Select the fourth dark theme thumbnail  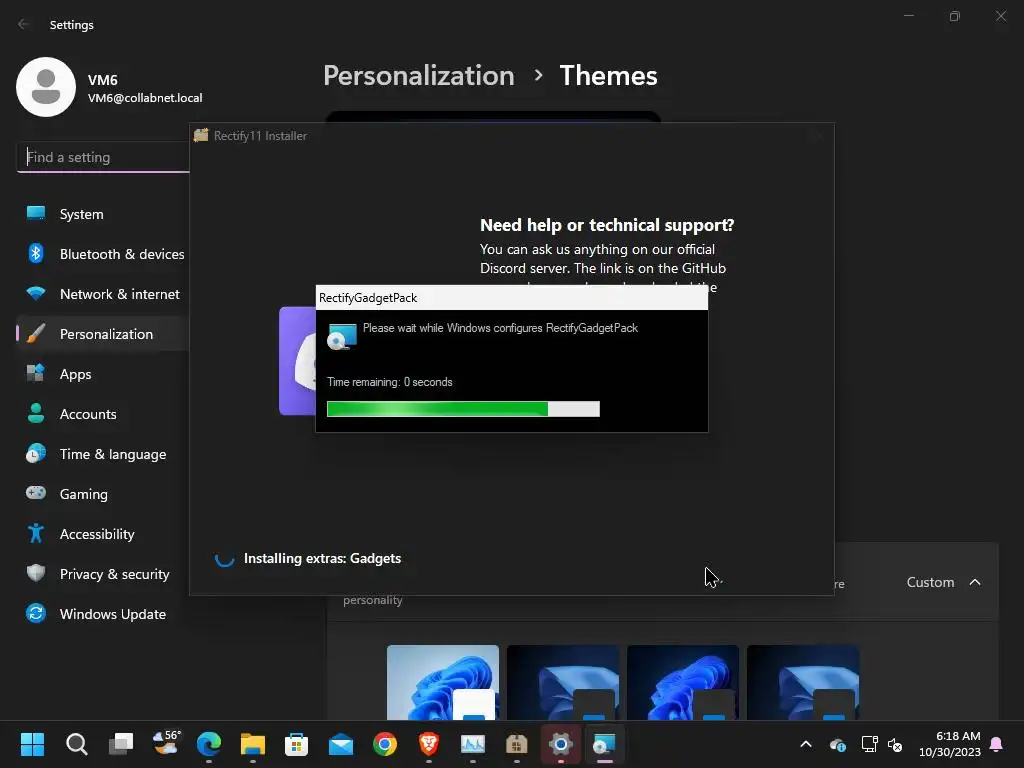[x=803, y=682]
